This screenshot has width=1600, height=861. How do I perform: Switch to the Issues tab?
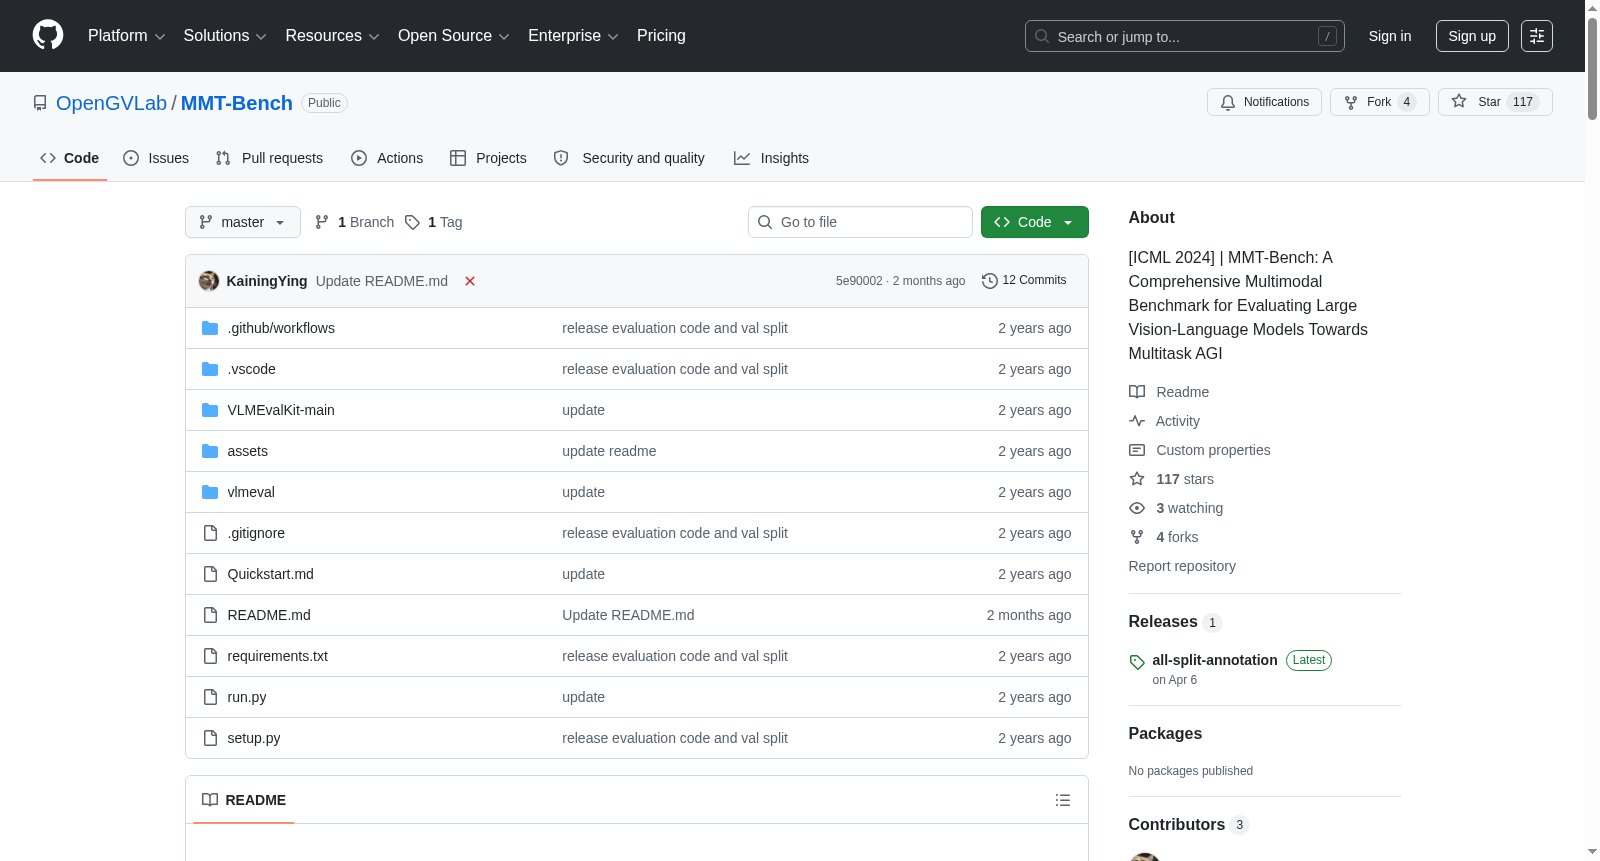156,158
